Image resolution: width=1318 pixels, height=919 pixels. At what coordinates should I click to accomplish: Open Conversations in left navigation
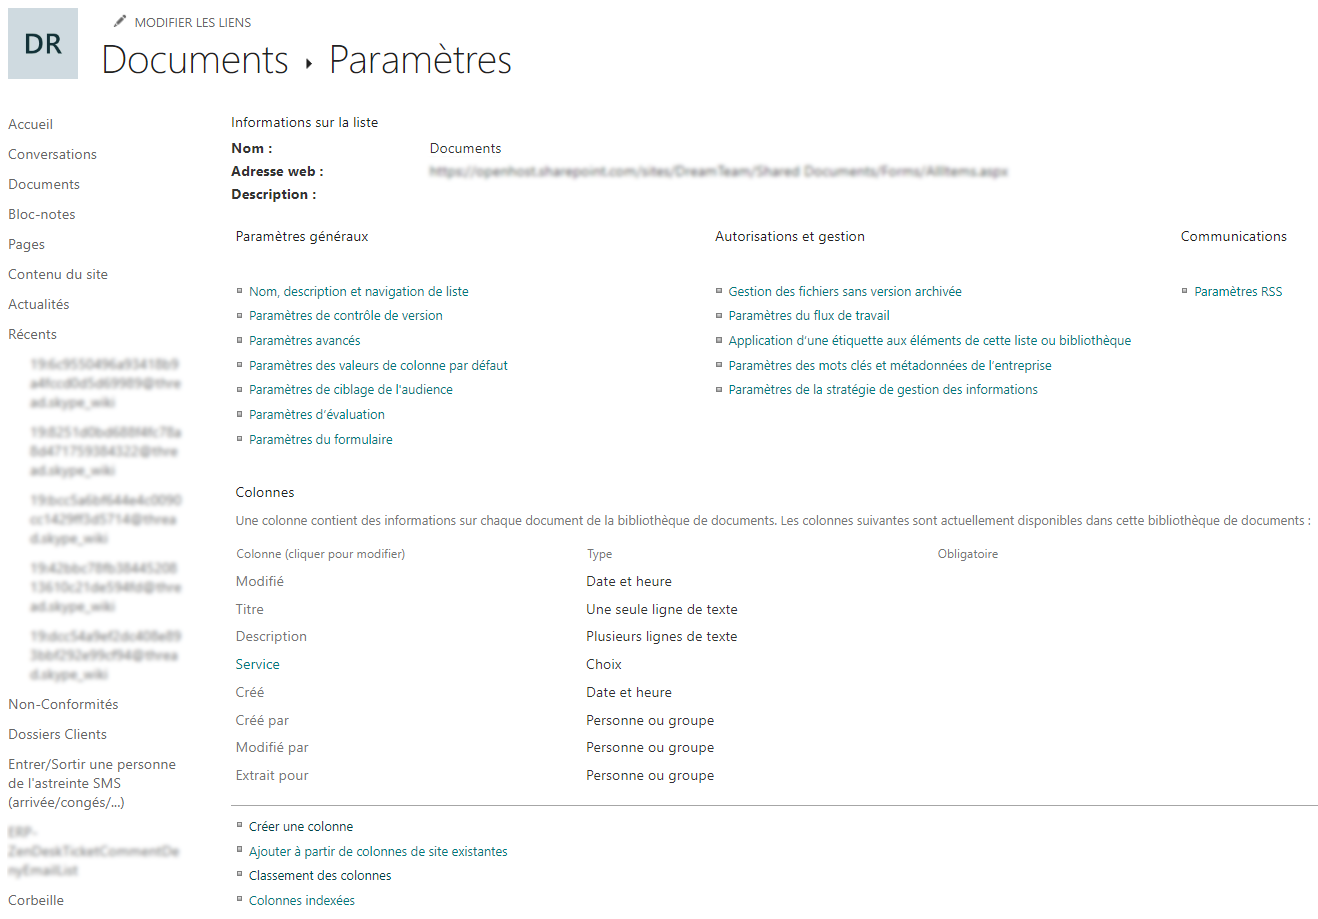click(x=52, y=154)
